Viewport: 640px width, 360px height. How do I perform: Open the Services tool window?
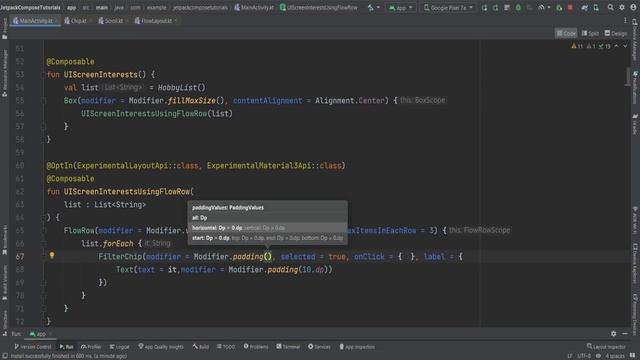tap(319, 347)
